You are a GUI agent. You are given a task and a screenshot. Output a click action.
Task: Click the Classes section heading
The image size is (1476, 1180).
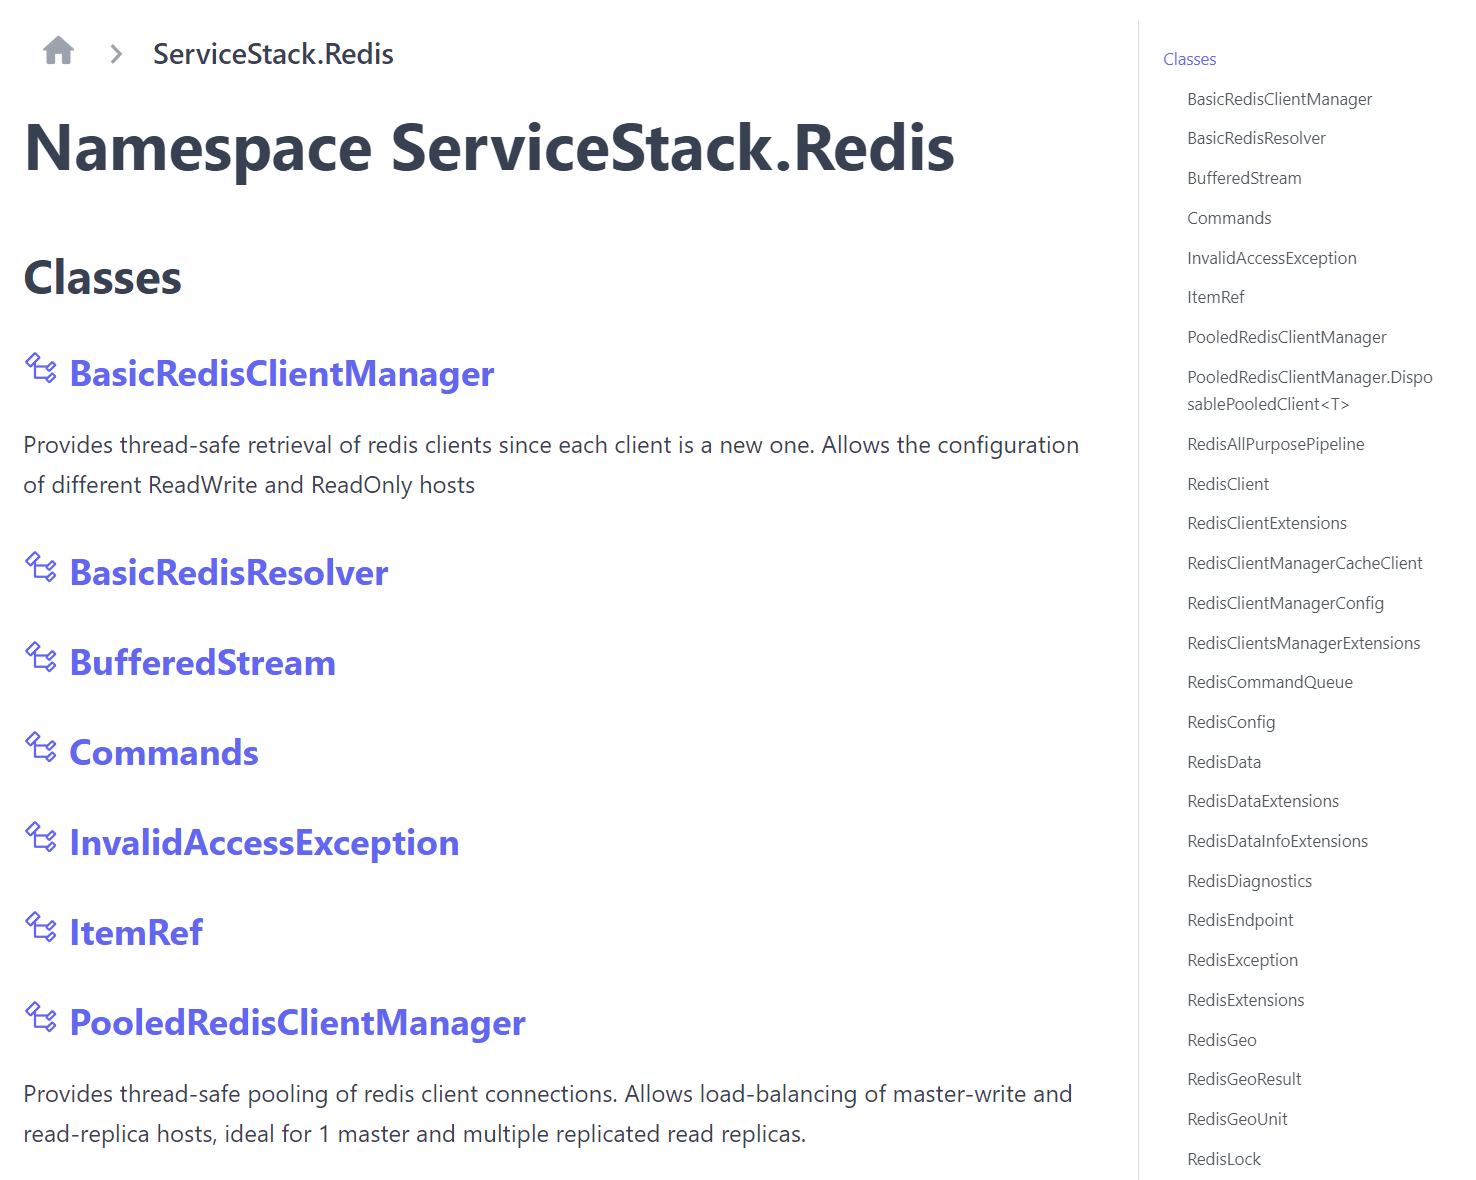pos(102,278)
